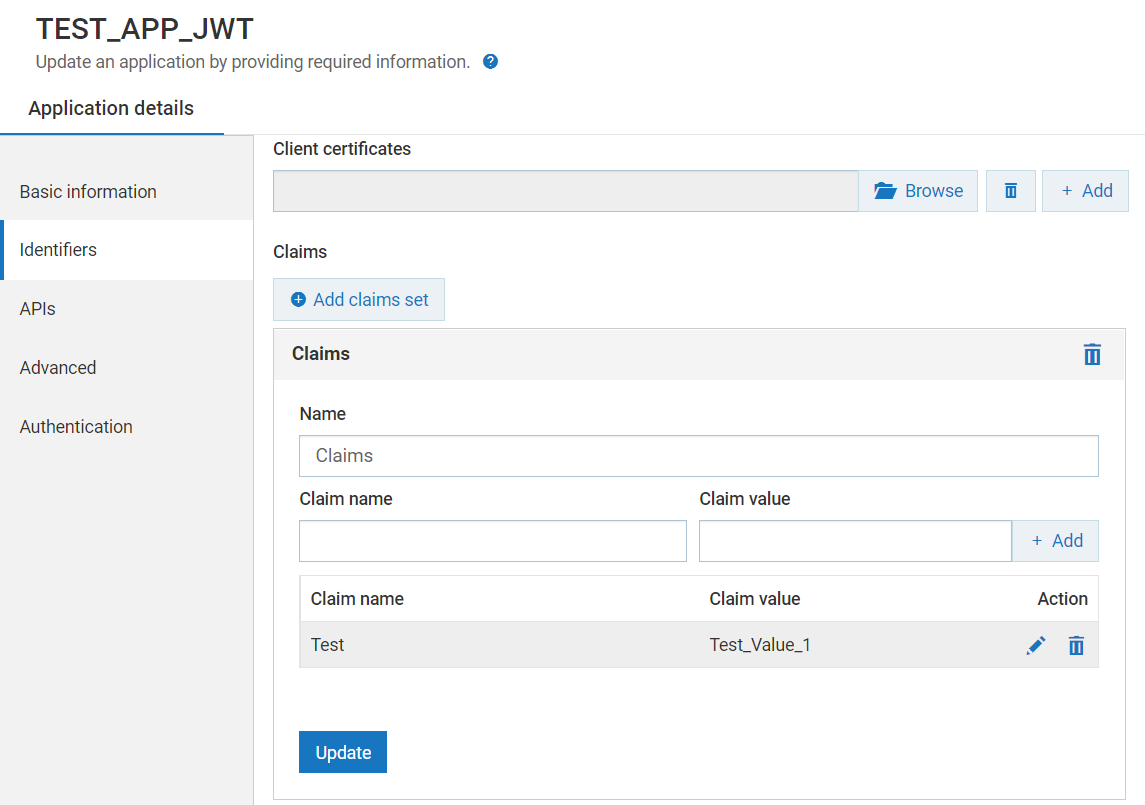Click Add claims set button
Viewport: 1145px width, 805px height.
(x=359, y=300)
